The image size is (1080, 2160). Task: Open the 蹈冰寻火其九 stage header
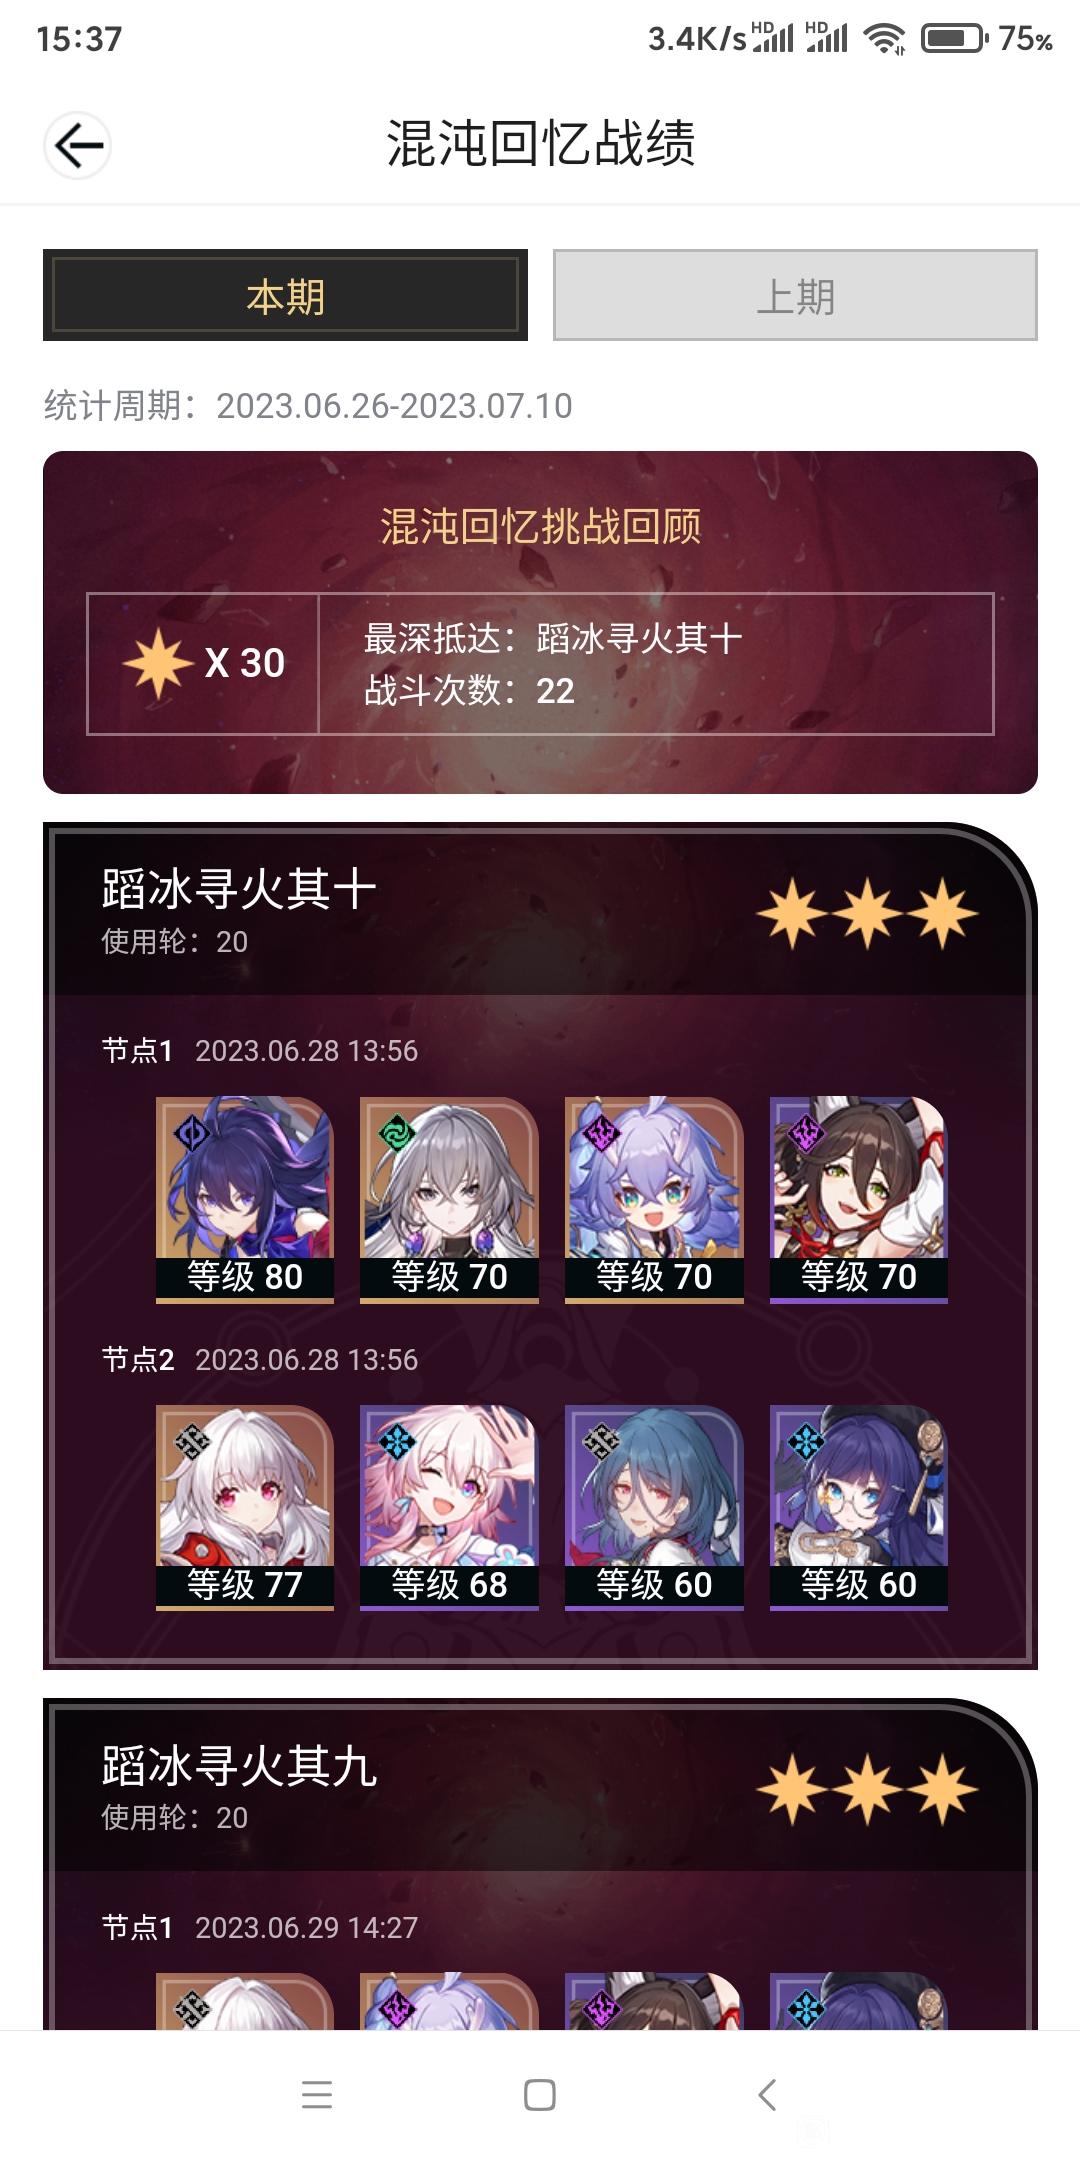(x=540, y=1786)
